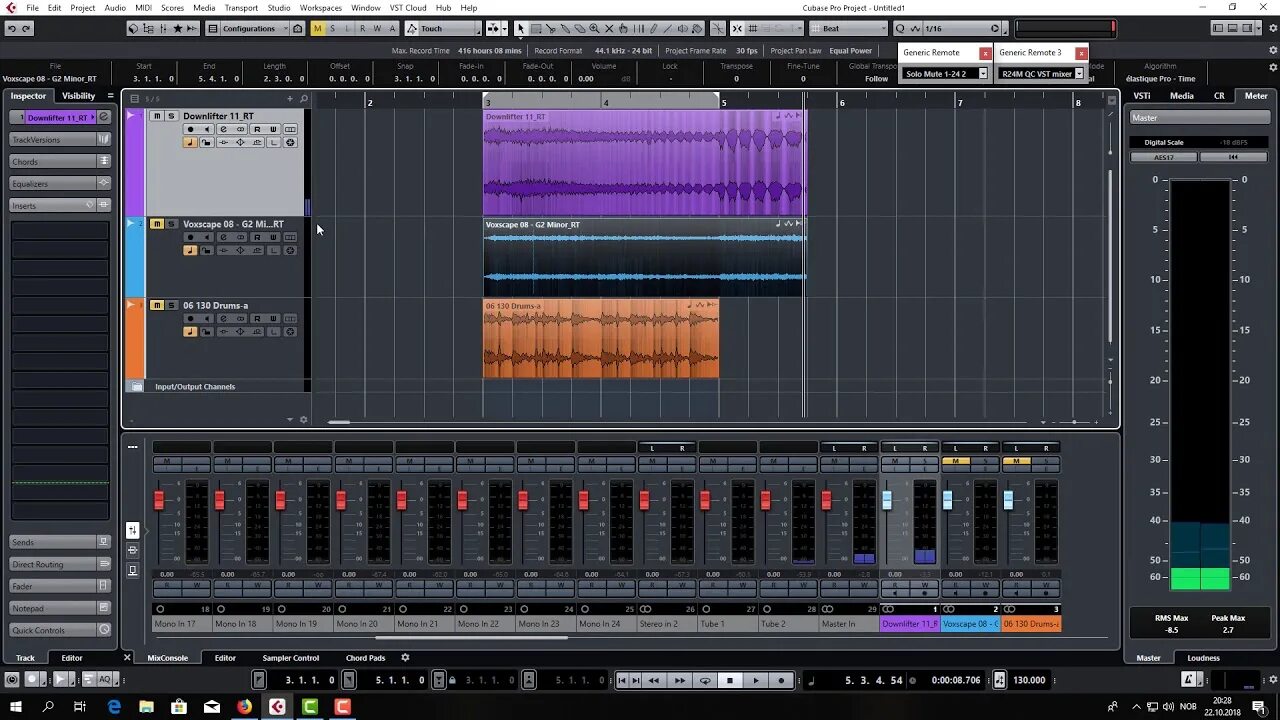This screenshot has width=1280, height=720.
Task: Click the transport Fast Forward button
Action: (680, 680)
